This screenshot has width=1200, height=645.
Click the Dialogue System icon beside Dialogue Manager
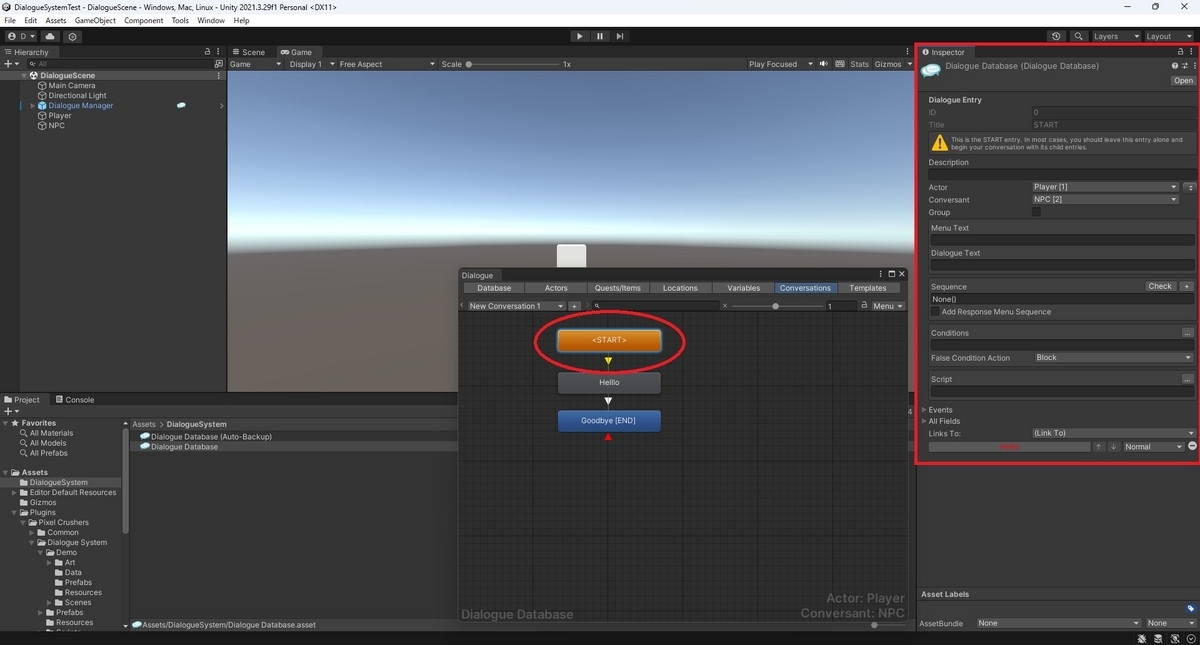pyautogui.click(x=181, y=105)
